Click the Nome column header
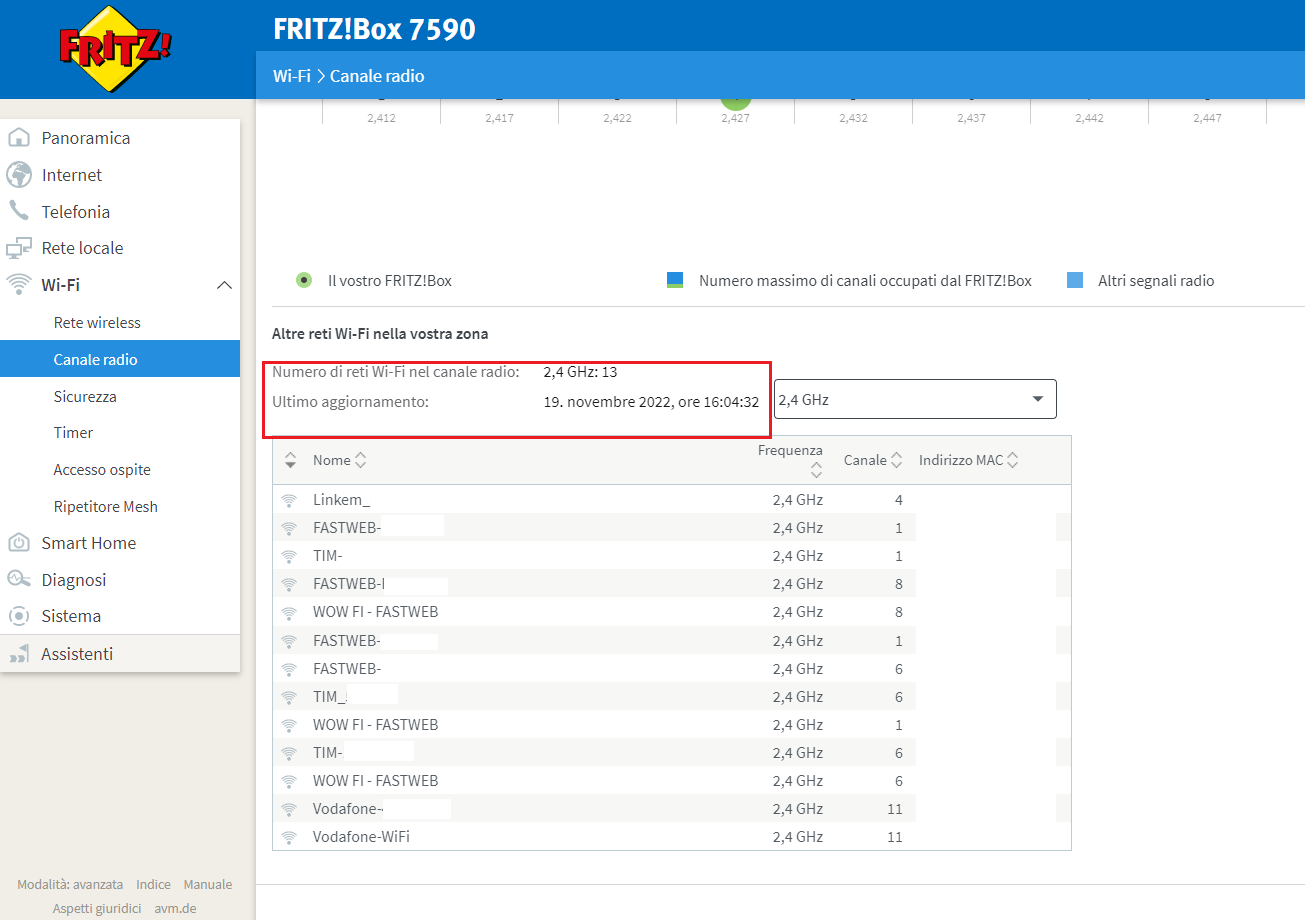The image size is (1305, 920). (x=332, y=461)
